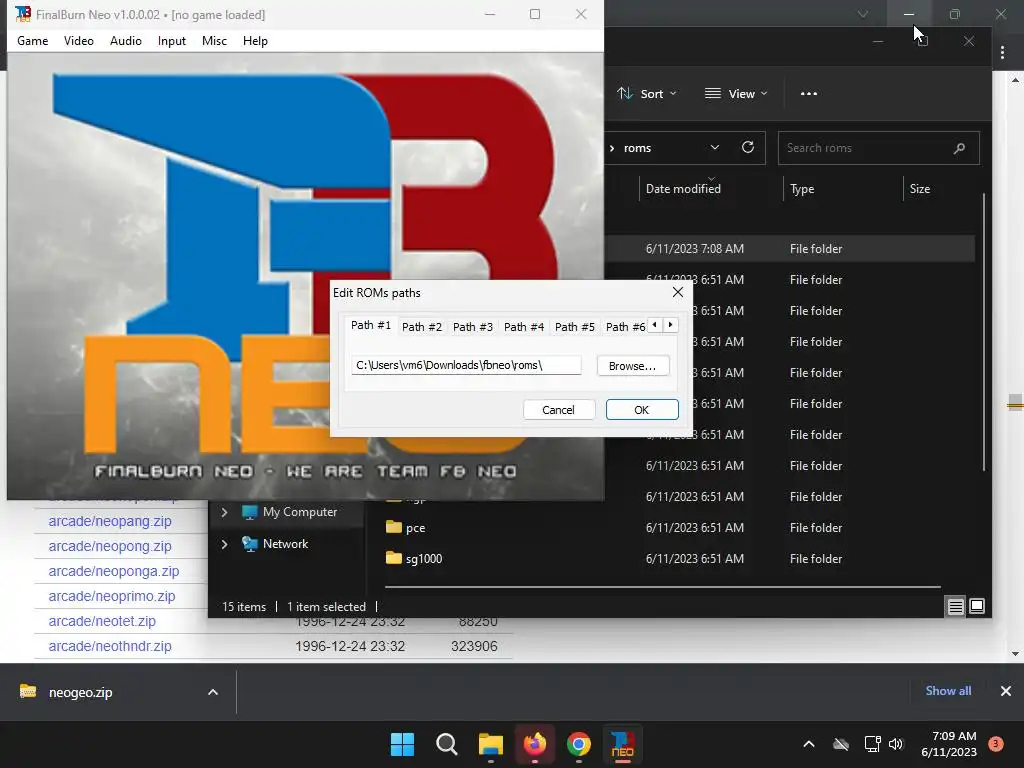Sort by Date modified column

[683, 189]
